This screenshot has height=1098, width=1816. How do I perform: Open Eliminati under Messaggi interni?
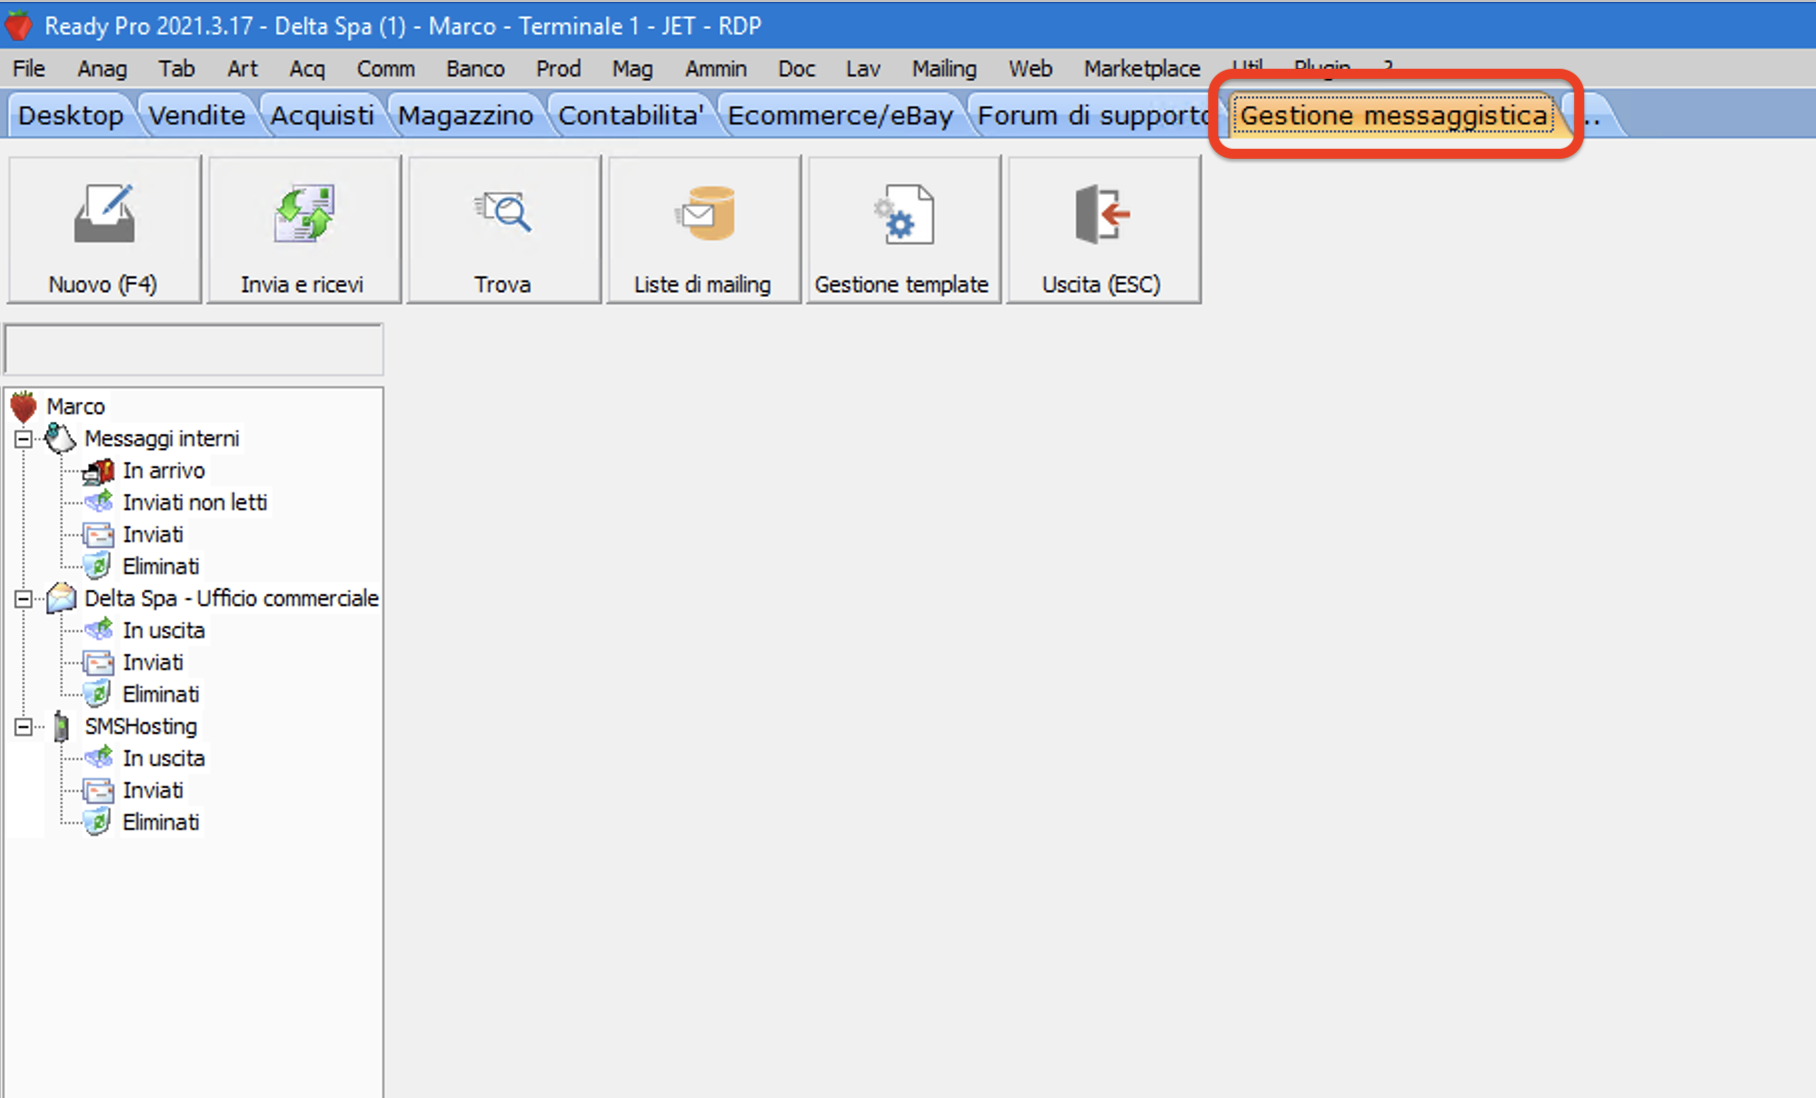tap(161, 566)
